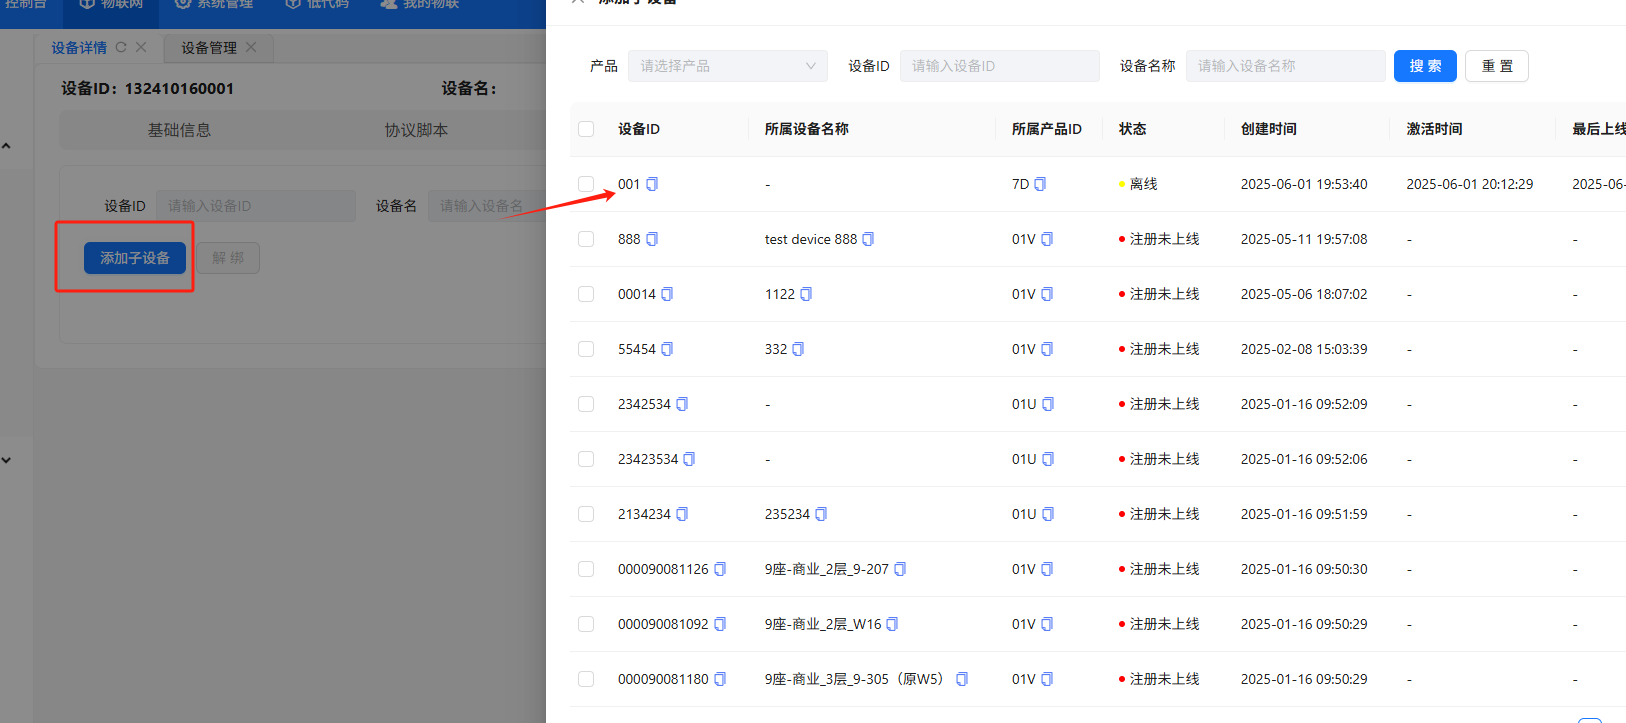Image resolution: width=1626 pixels, height=723 pixels.
Task: Open the 系统管理 top menu
Action: [214, 5]
